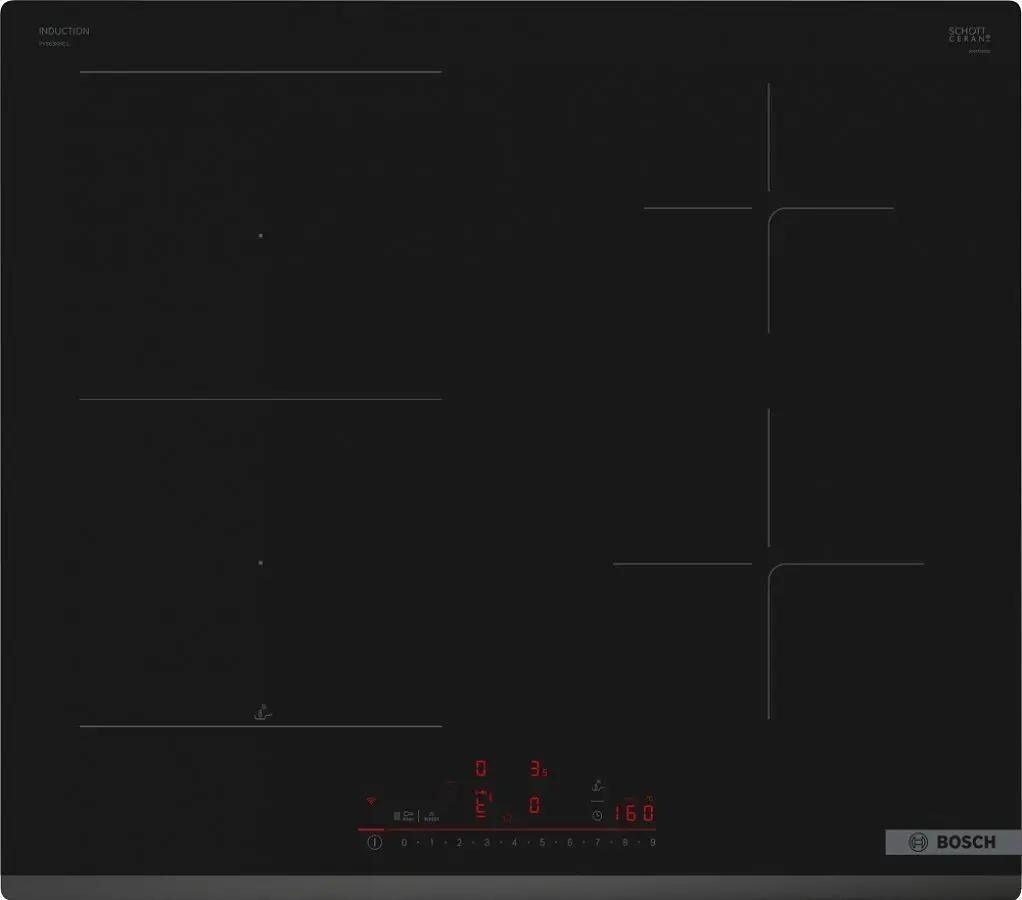
Task: Set power level 0 on the slider
Action: point(404,843)
